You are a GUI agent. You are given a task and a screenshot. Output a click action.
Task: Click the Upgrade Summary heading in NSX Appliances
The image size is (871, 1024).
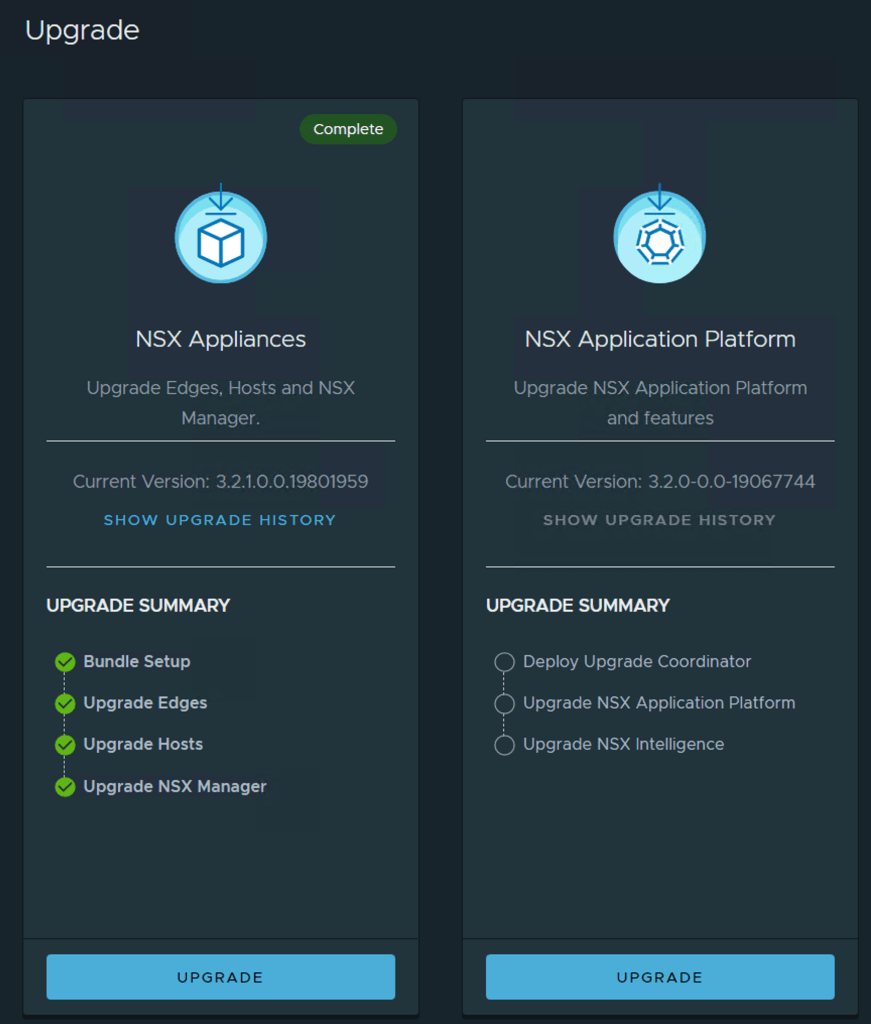coord(138,605)
